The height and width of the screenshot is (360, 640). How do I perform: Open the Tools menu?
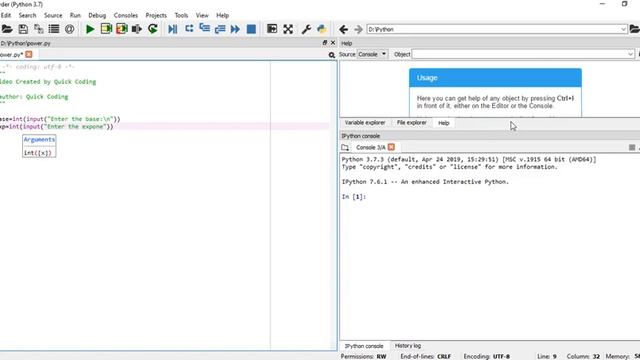[x=181, y=15]
